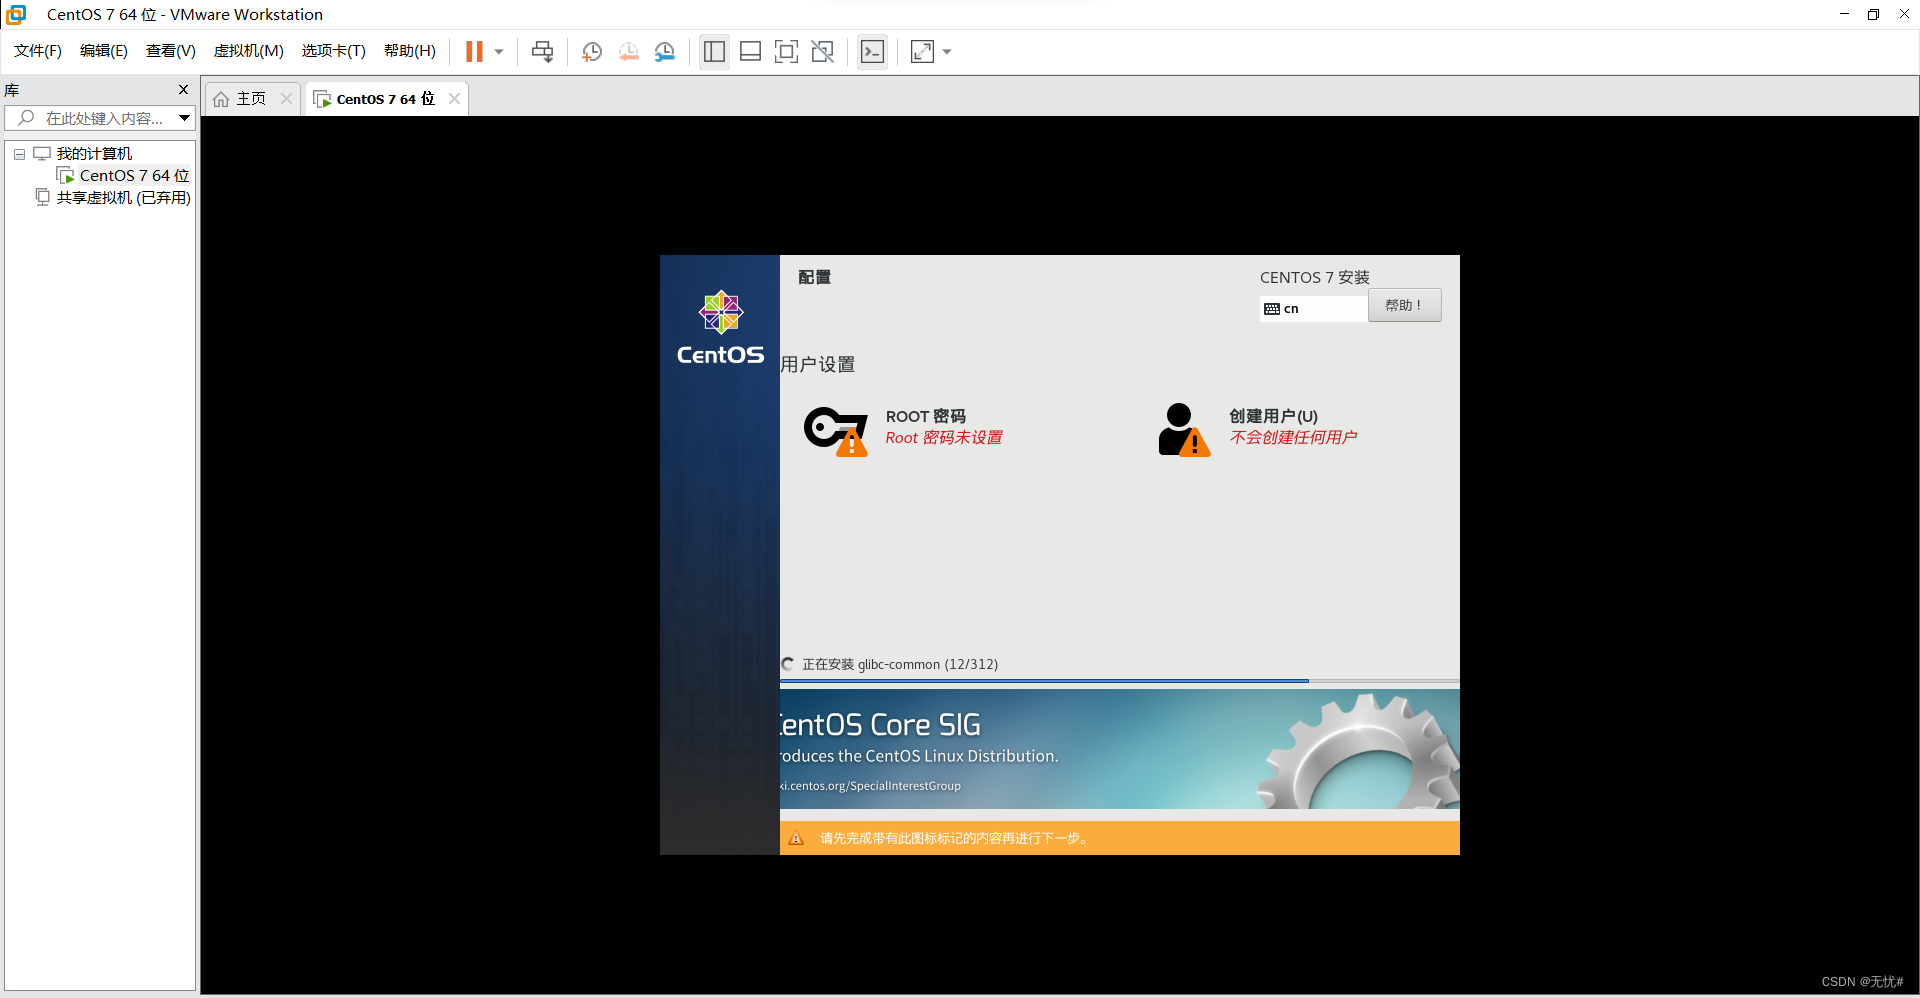The image size is (1920, 998).
Task: Open the 帮助(H) menu
Action: click(x=410, y=51)
